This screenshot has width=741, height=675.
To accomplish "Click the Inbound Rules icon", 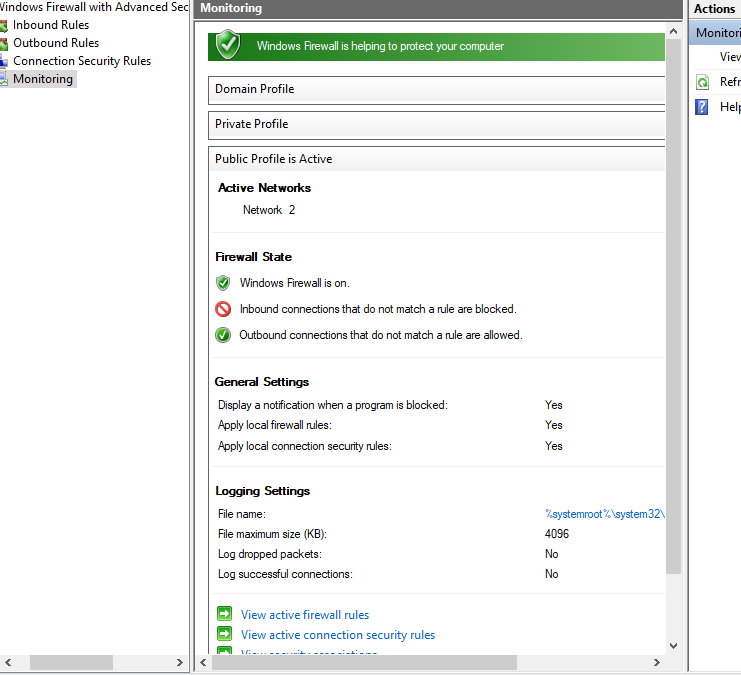I will [x=4, y=26].
